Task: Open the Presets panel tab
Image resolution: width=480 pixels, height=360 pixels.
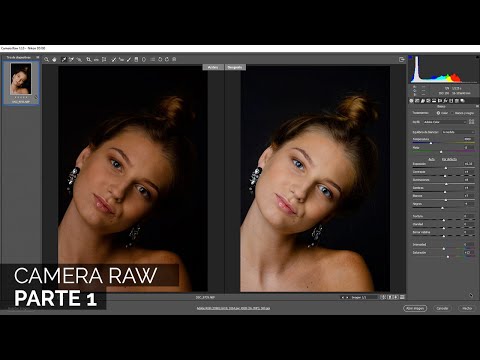Action: (457, 101)
